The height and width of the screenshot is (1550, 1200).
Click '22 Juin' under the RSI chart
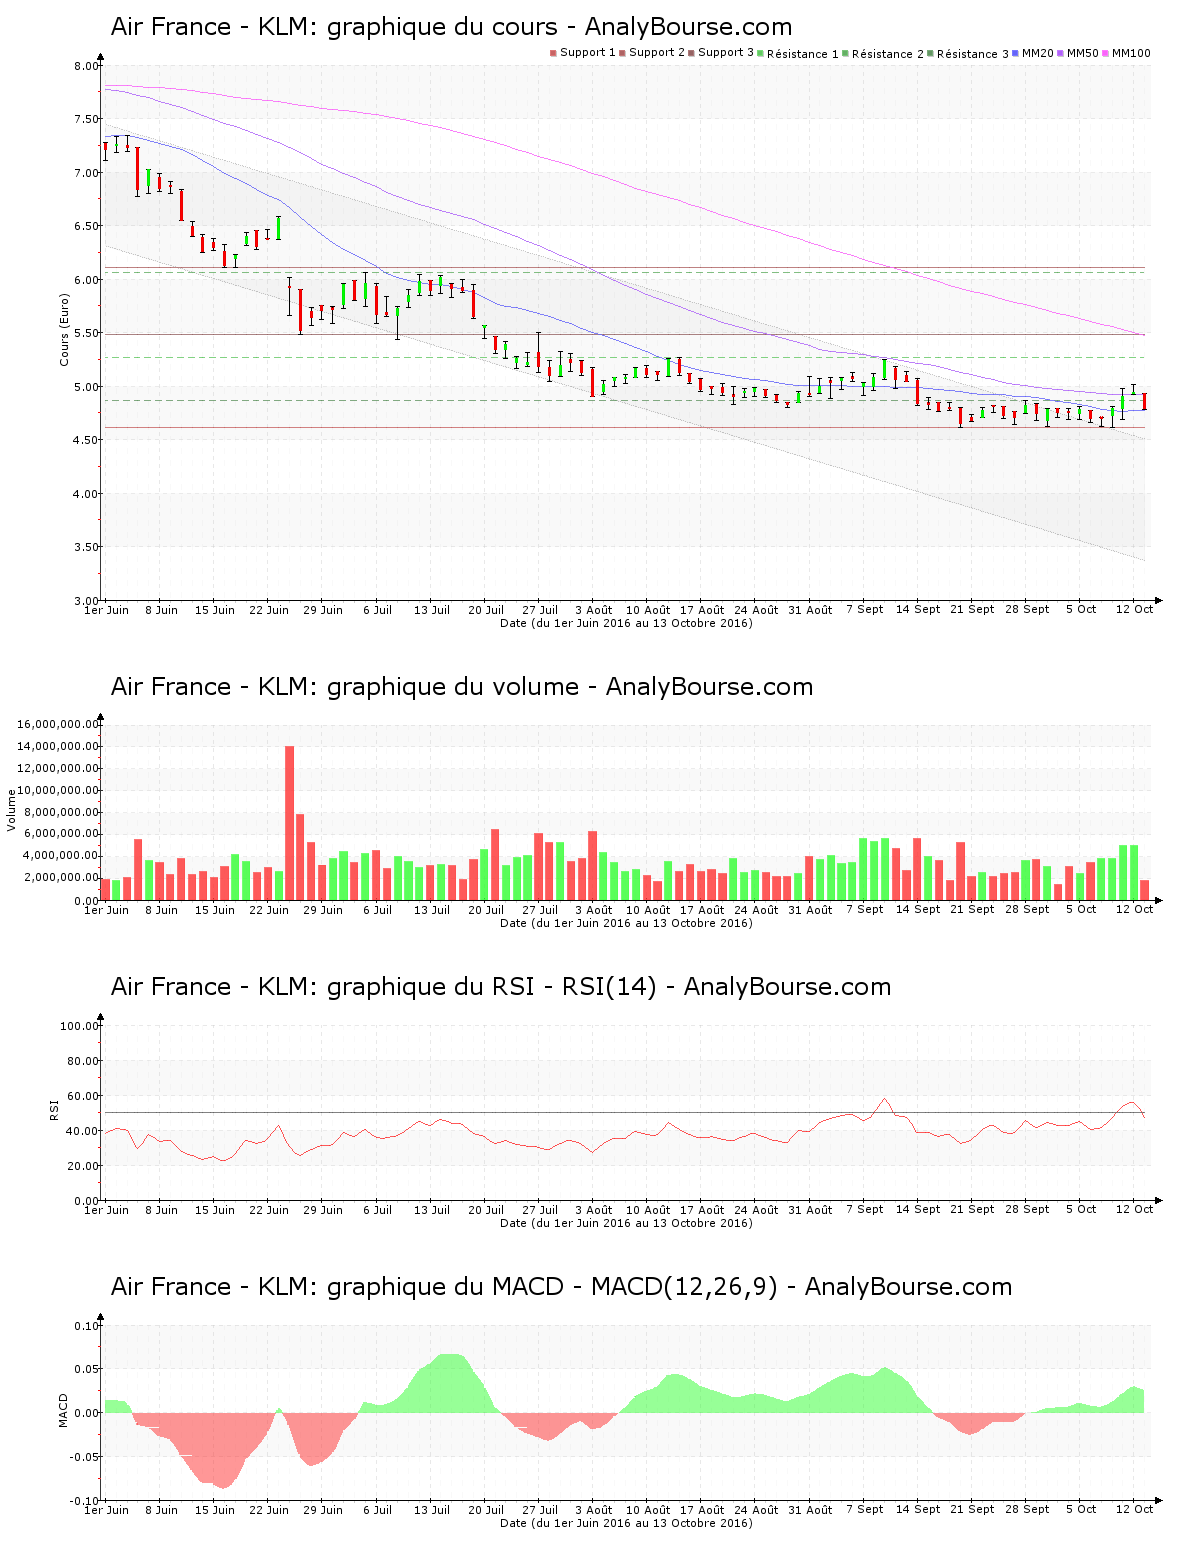pyautogui.click(x=269, y=1210)
